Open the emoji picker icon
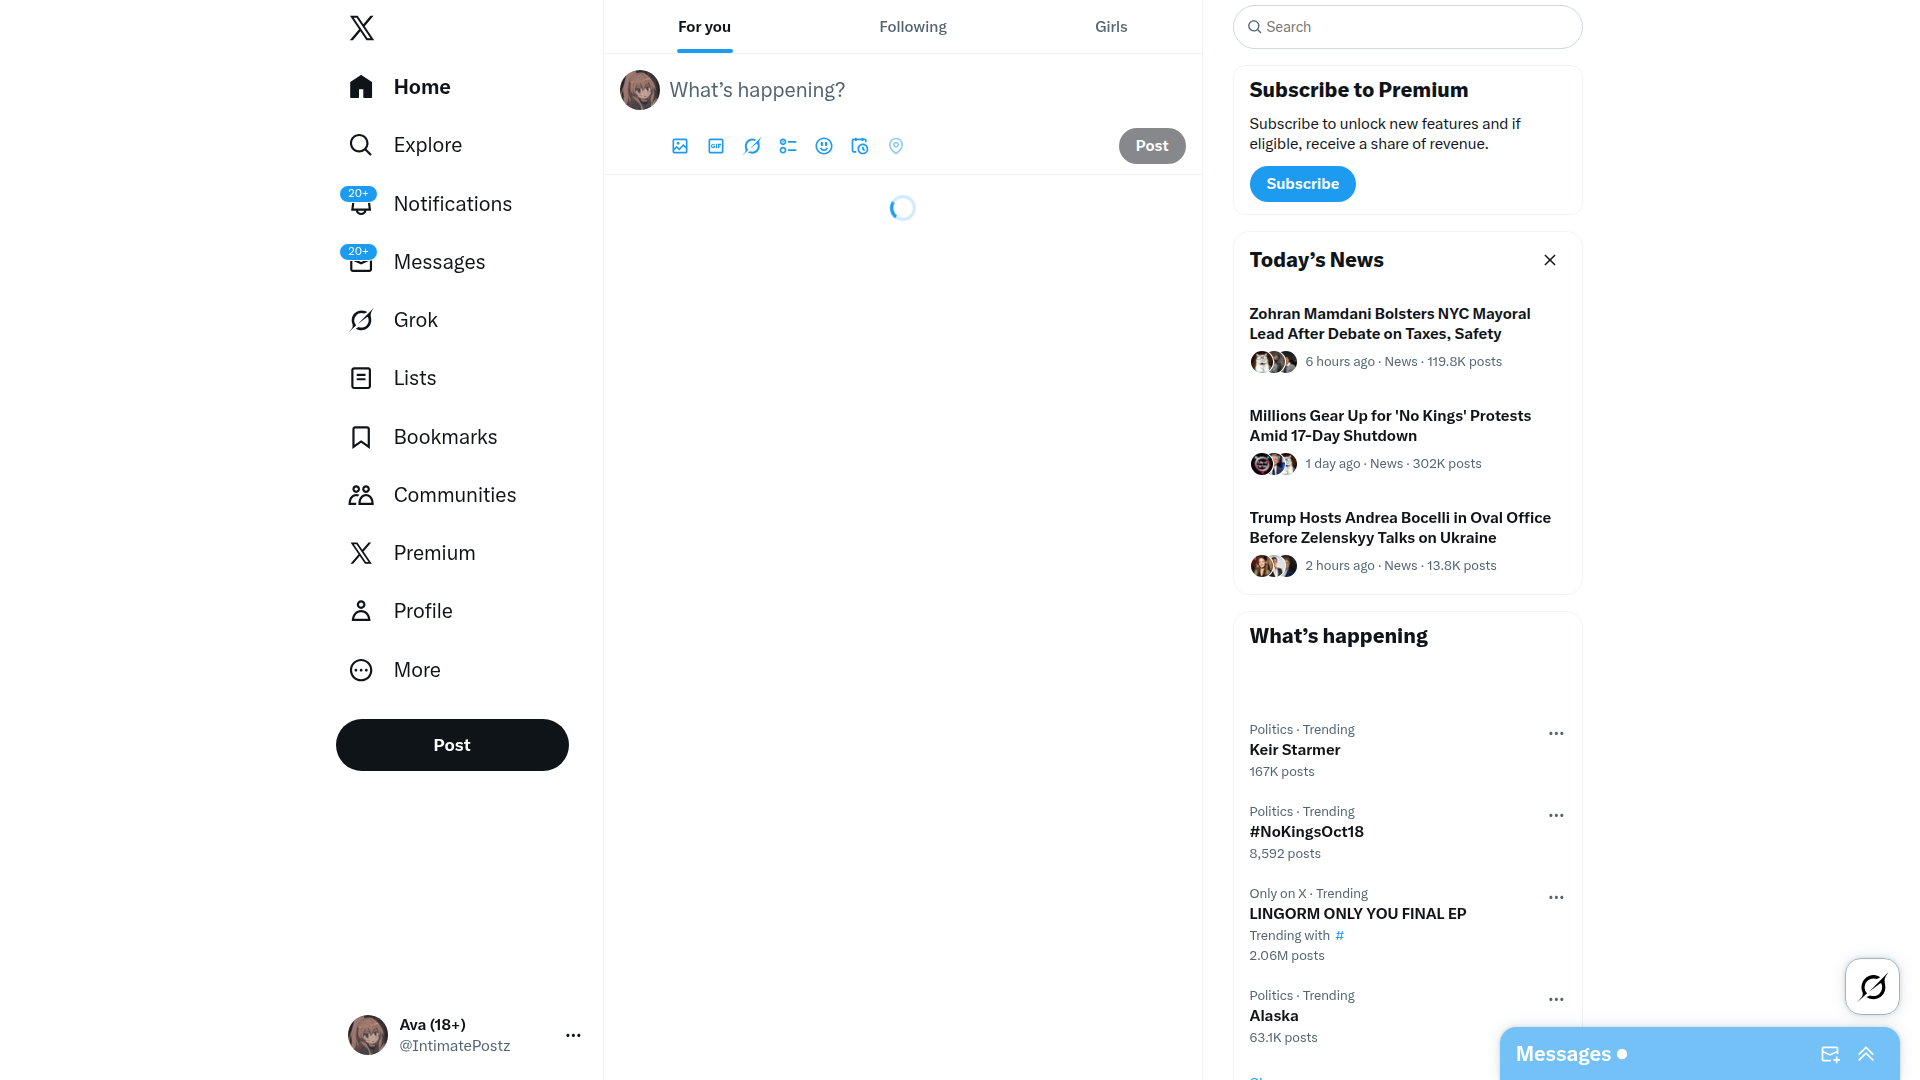Image resolution: width=1920 pixels, height=1080 pixels. (824, 146)
